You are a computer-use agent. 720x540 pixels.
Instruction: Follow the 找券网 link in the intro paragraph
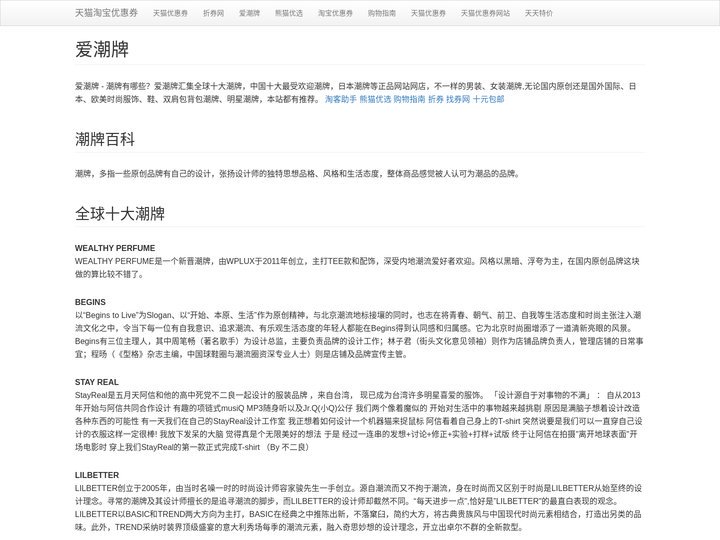tap(458, 99)
